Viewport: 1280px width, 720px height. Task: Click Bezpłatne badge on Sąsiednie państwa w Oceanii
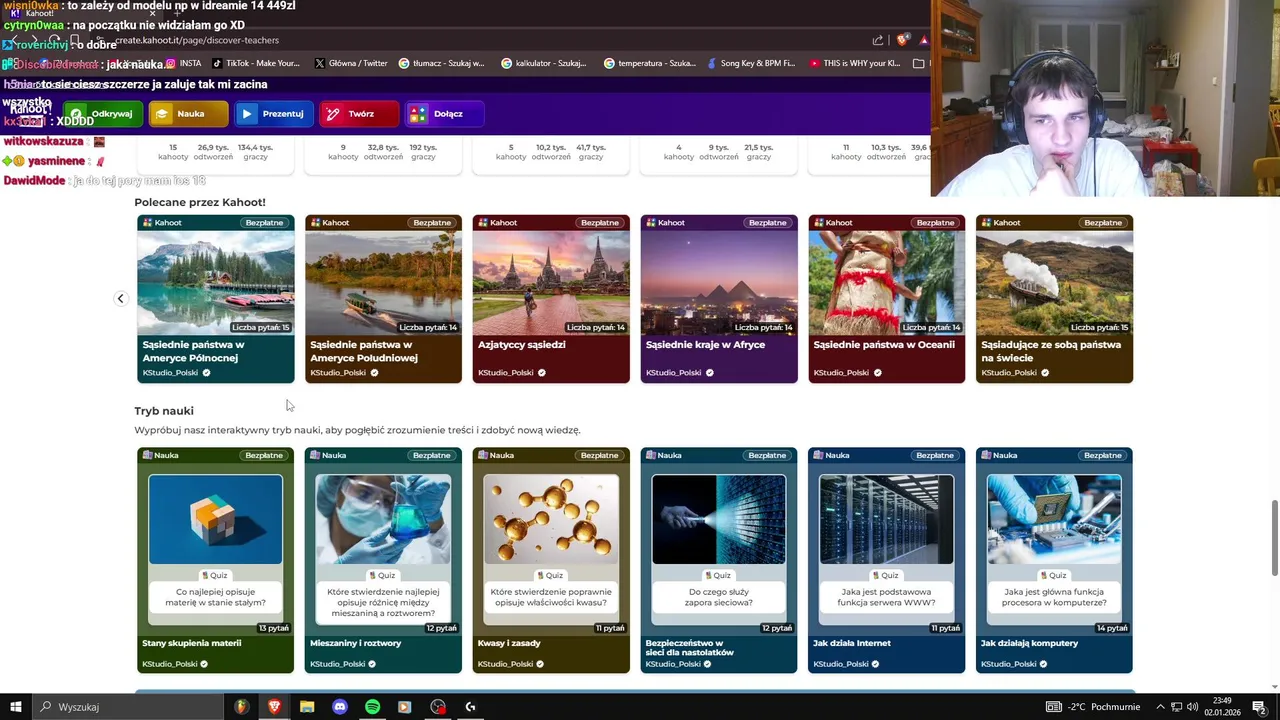(935, 223)
